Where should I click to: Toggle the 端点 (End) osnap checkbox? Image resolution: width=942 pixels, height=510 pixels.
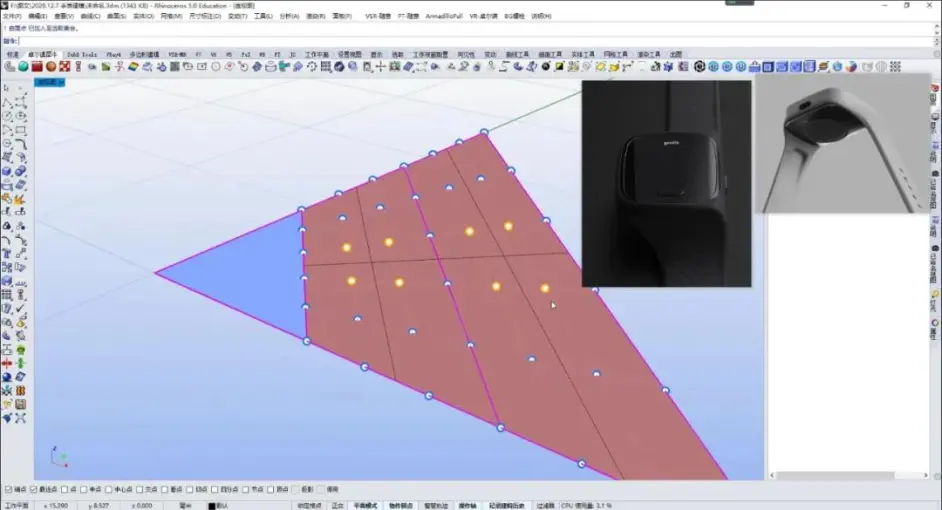8,490
